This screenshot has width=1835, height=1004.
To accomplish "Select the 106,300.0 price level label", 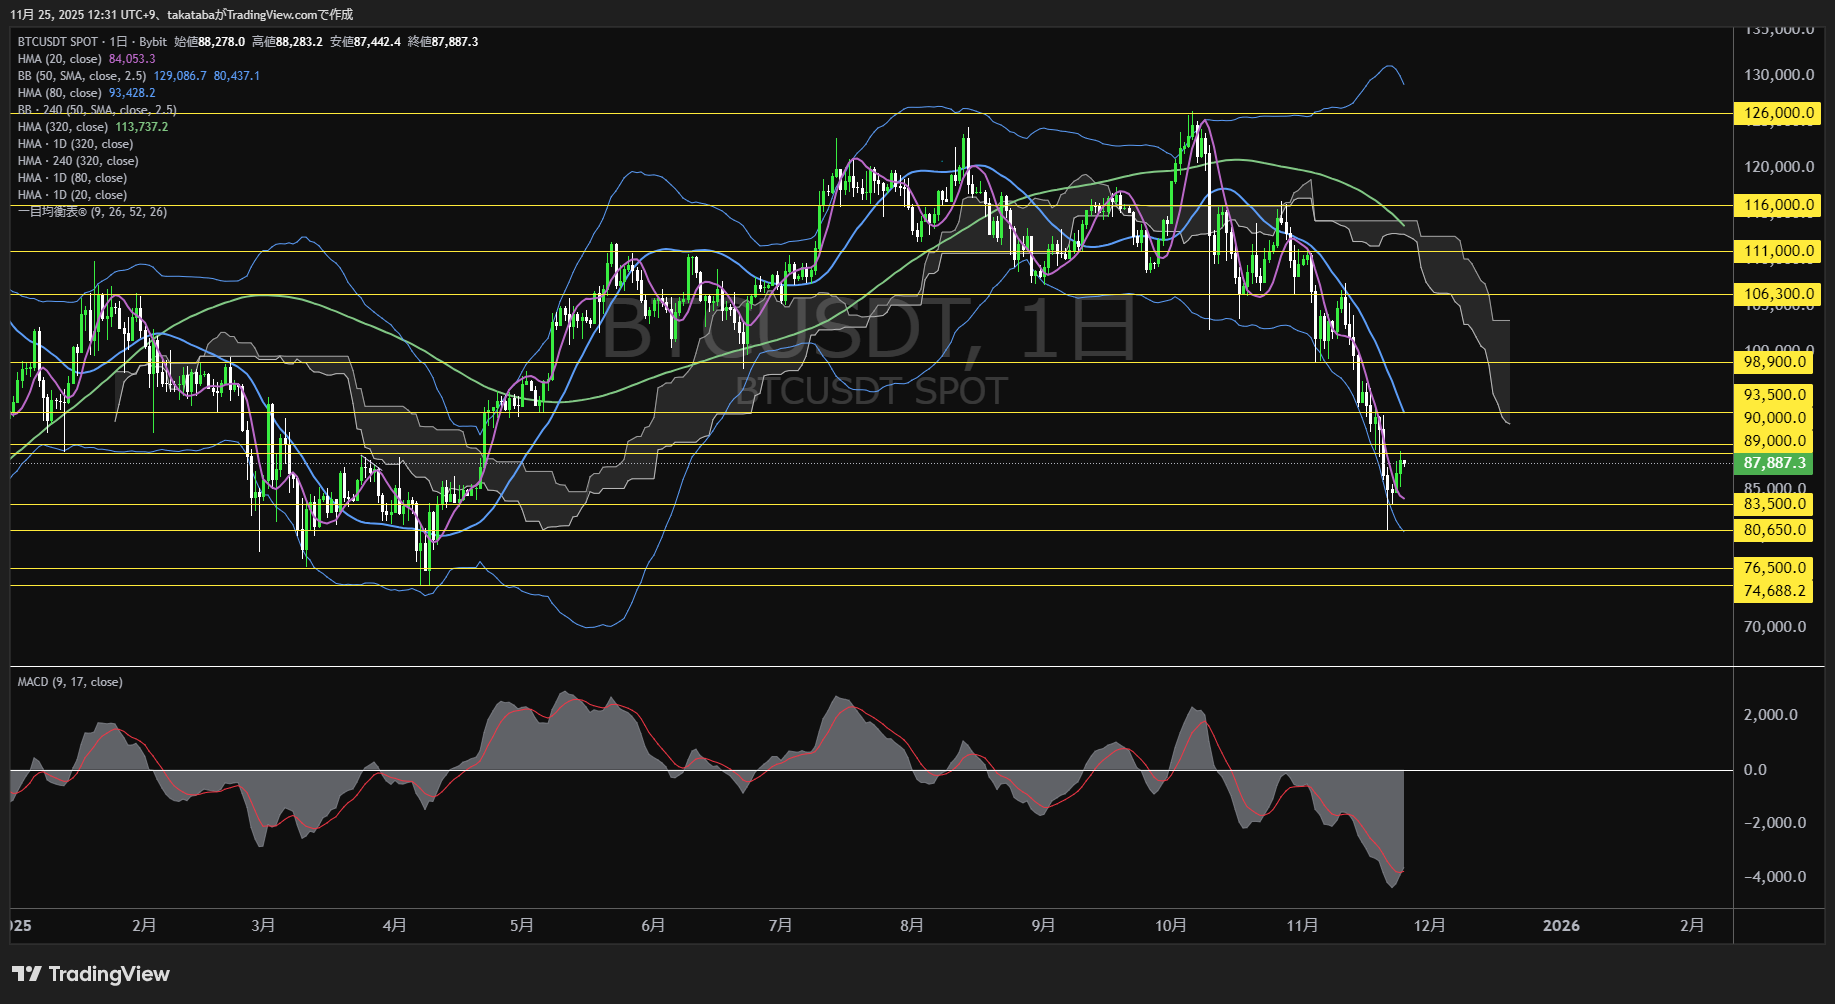I will click(1778, 294).
